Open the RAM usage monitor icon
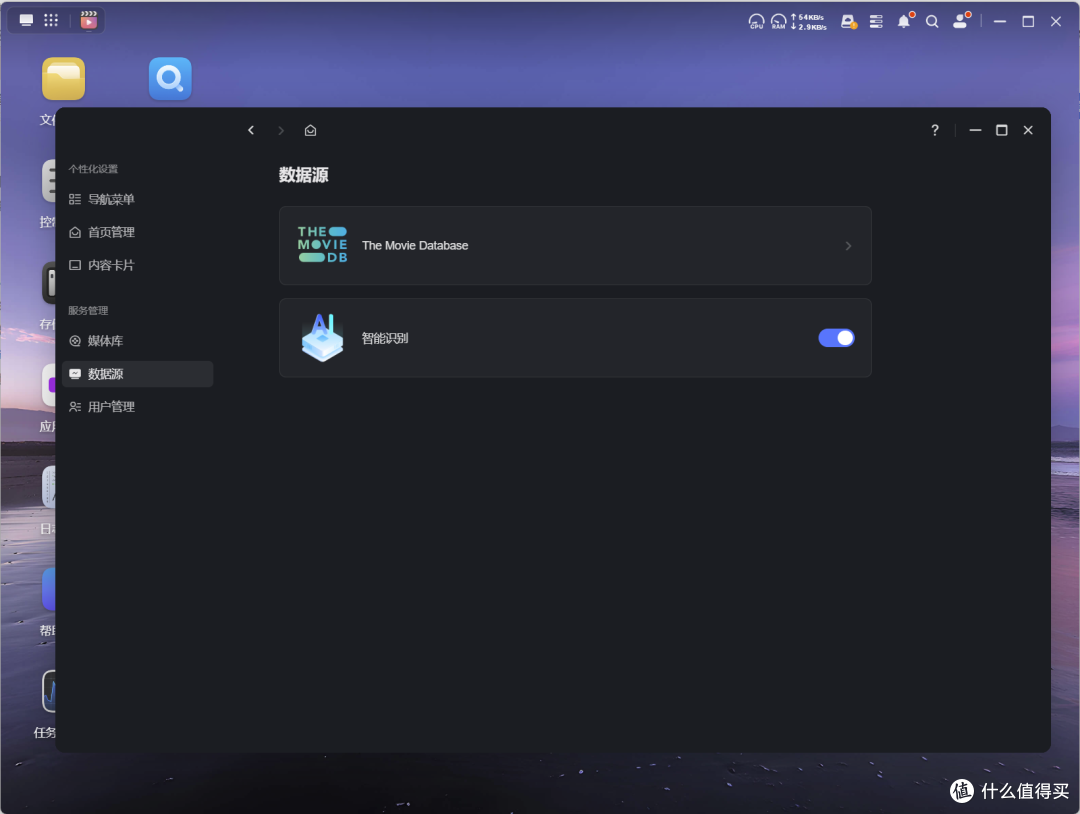 click(778, 21)
